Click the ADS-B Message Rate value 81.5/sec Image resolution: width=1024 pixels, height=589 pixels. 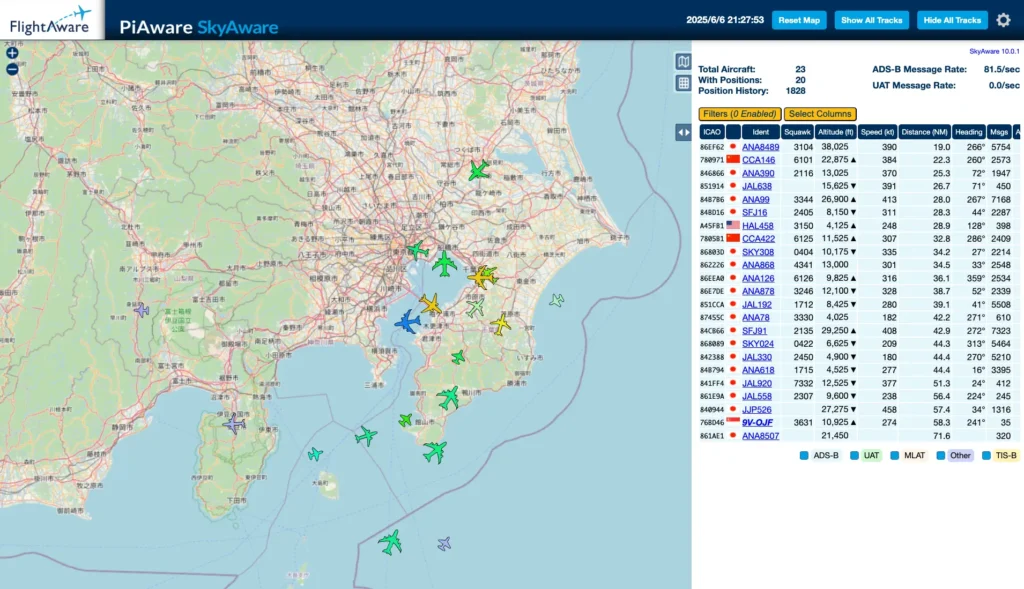click(x=1001, y=69)
